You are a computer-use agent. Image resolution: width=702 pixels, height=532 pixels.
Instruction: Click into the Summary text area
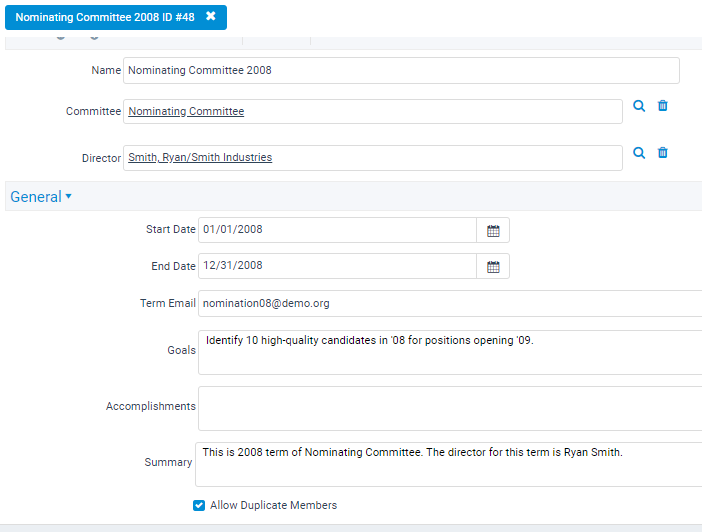(x=449, y=464)
